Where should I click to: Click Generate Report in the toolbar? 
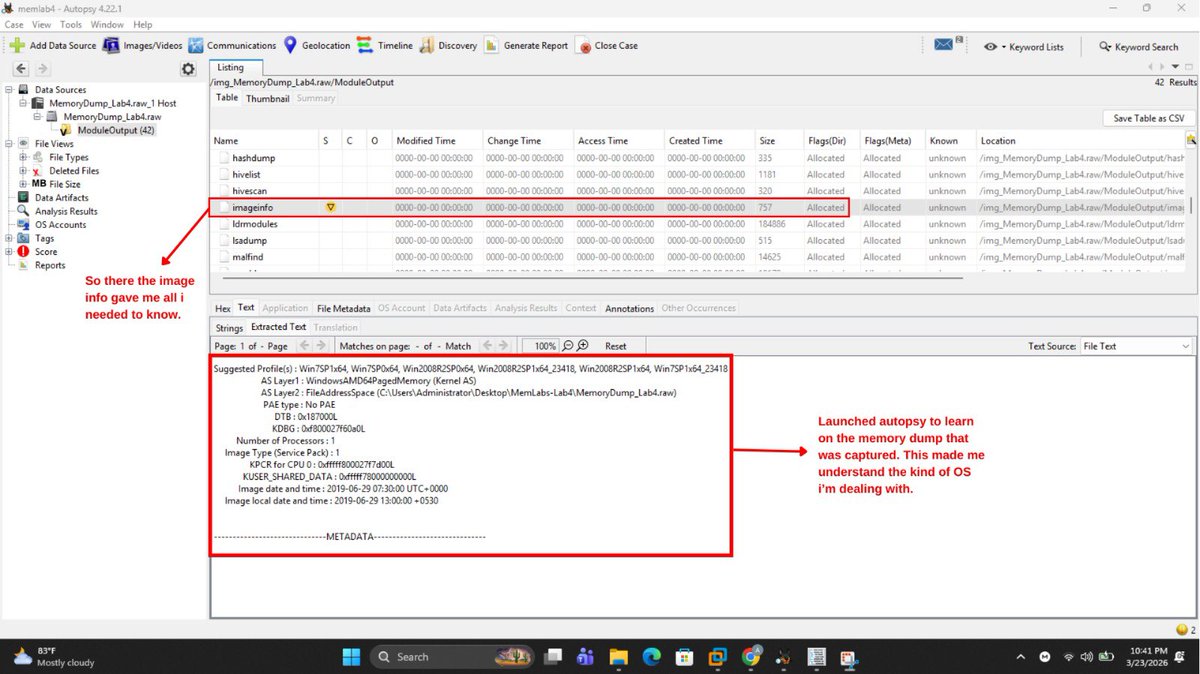point(526,45)
